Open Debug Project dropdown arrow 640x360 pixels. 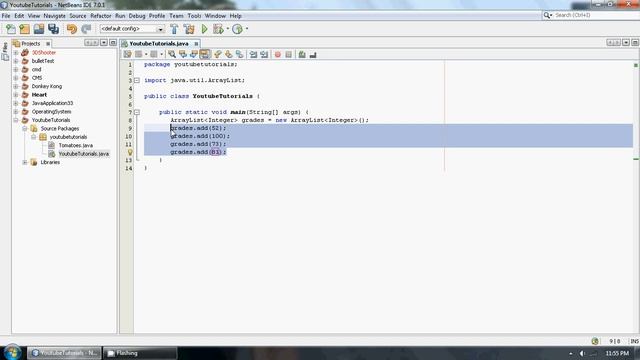227,29
